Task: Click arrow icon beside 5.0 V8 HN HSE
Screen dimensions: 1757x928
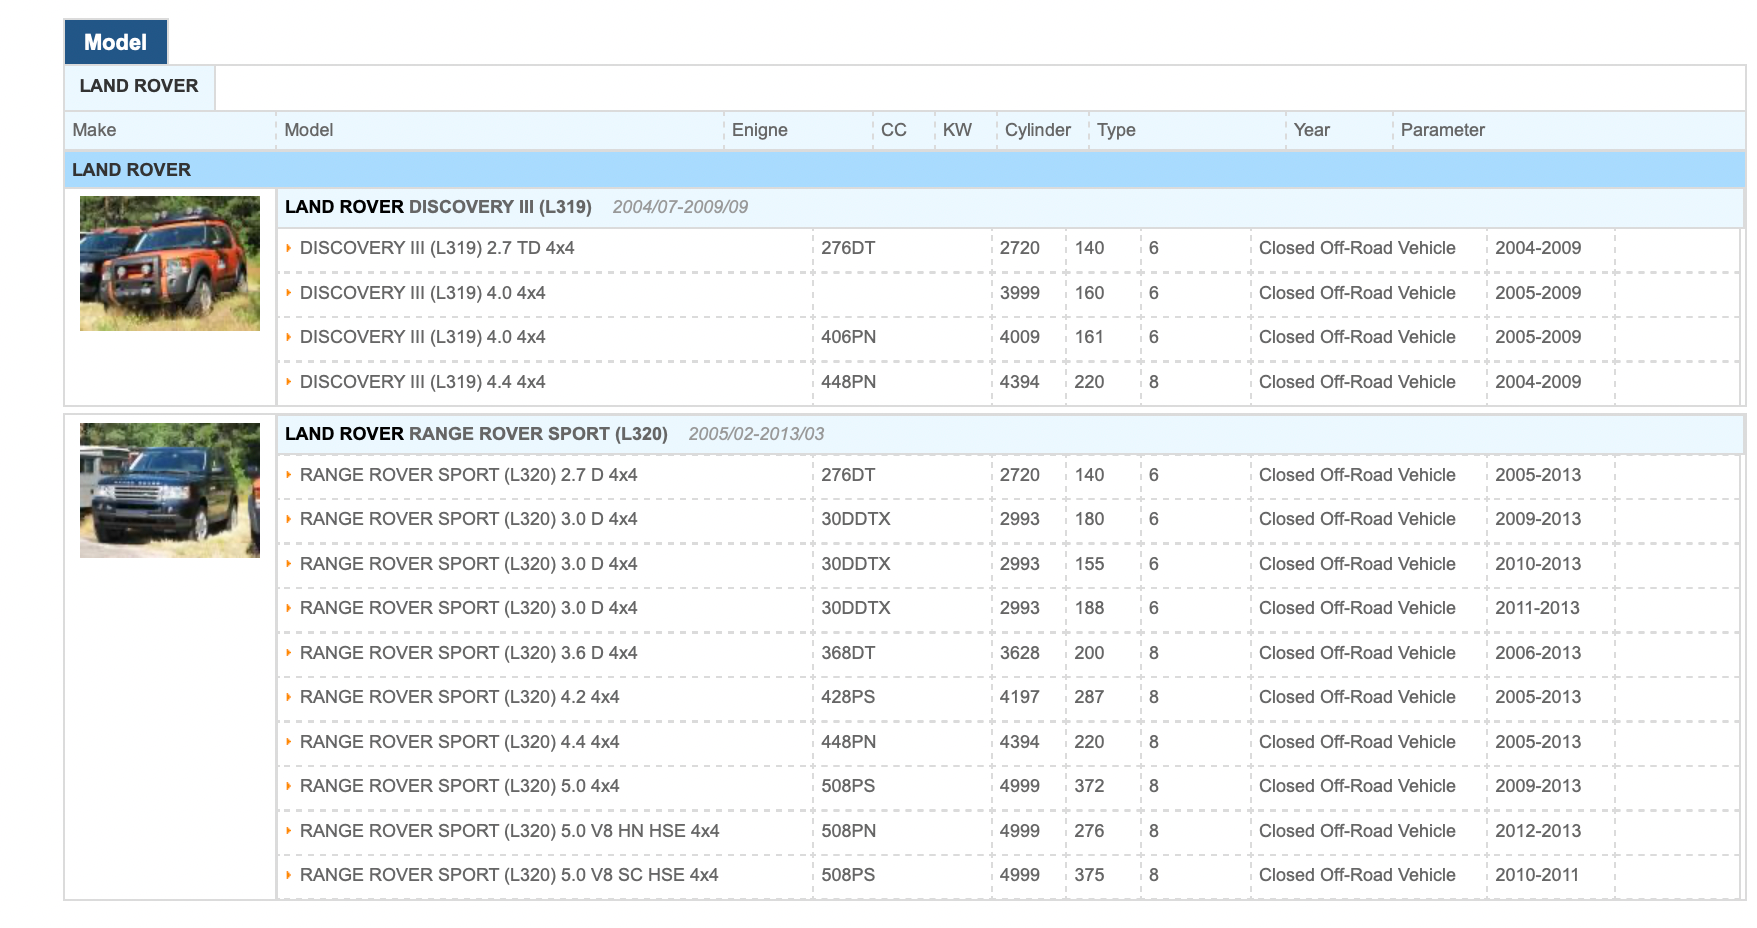Action: pos(289,831)
